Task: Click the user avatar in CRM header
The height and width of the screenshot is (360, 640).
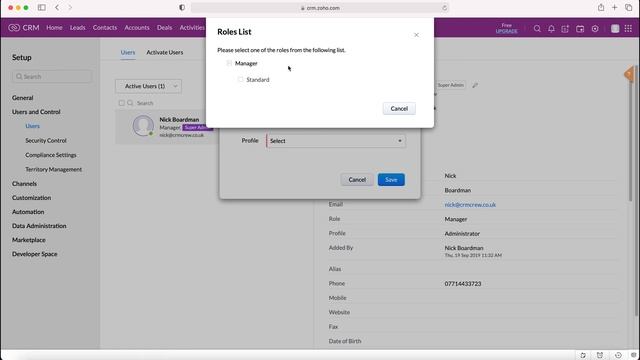Action: 615,28
